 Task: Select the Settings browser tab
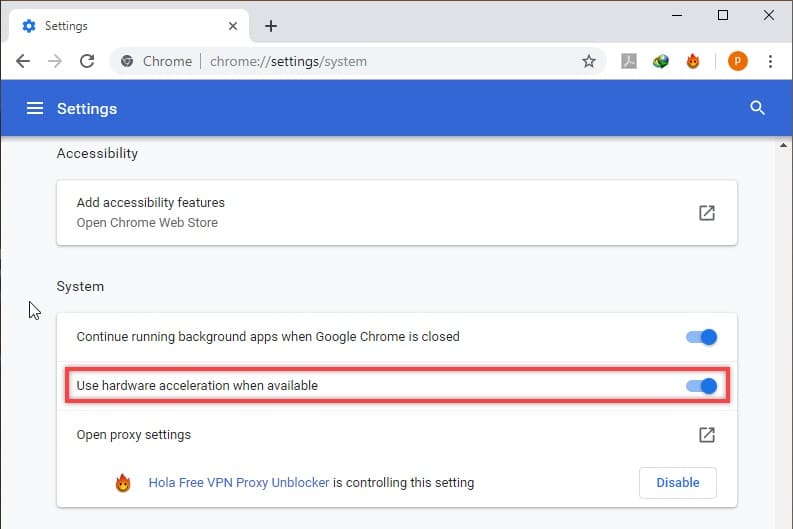(x=129, y=26)
